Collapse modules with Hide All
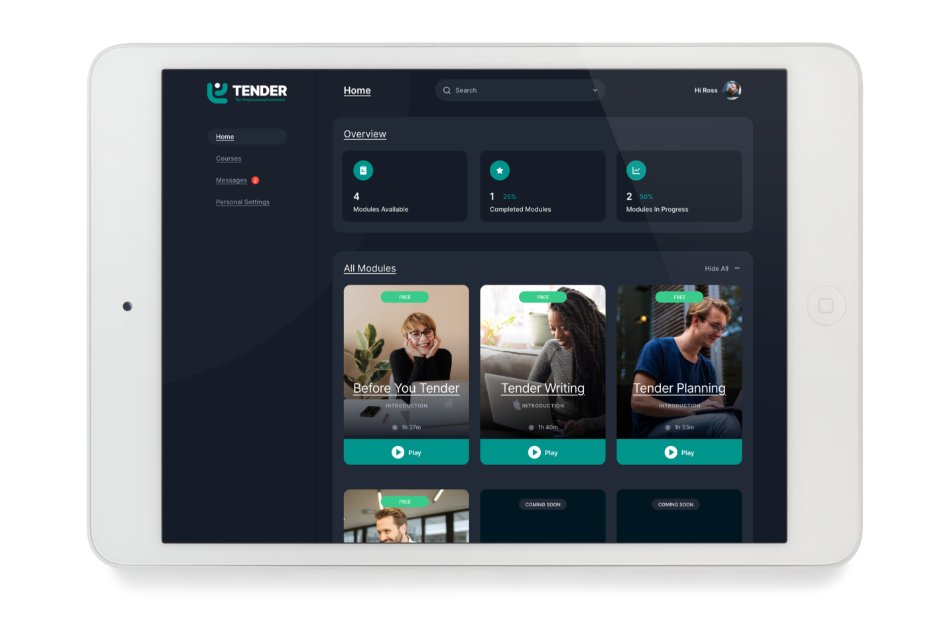The height and width of the screenshot is (633, 949). coord(721,268)
